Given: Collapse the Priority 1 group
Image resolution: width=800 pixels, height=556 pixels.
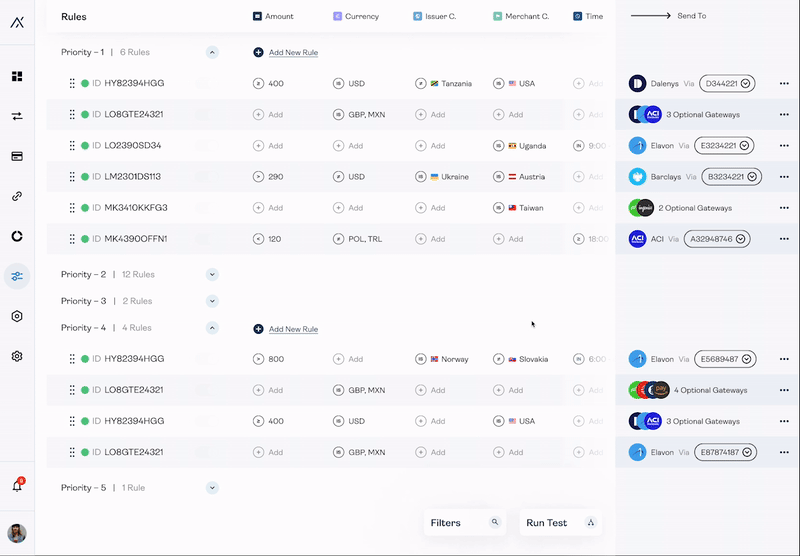Looking at the screenshot, I should (212, 52).
